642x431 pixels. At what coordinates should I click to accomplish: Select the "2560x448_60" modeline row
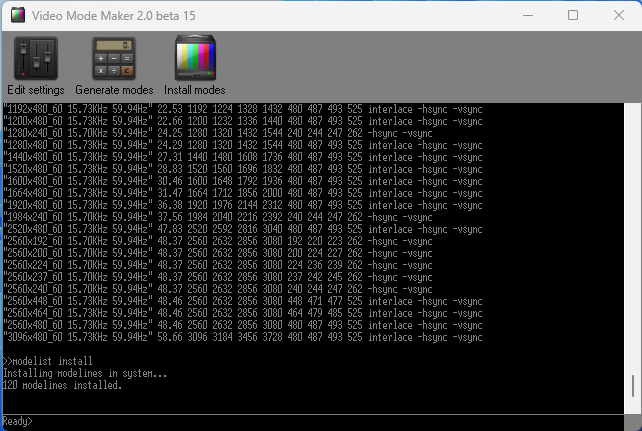(243, 301)
